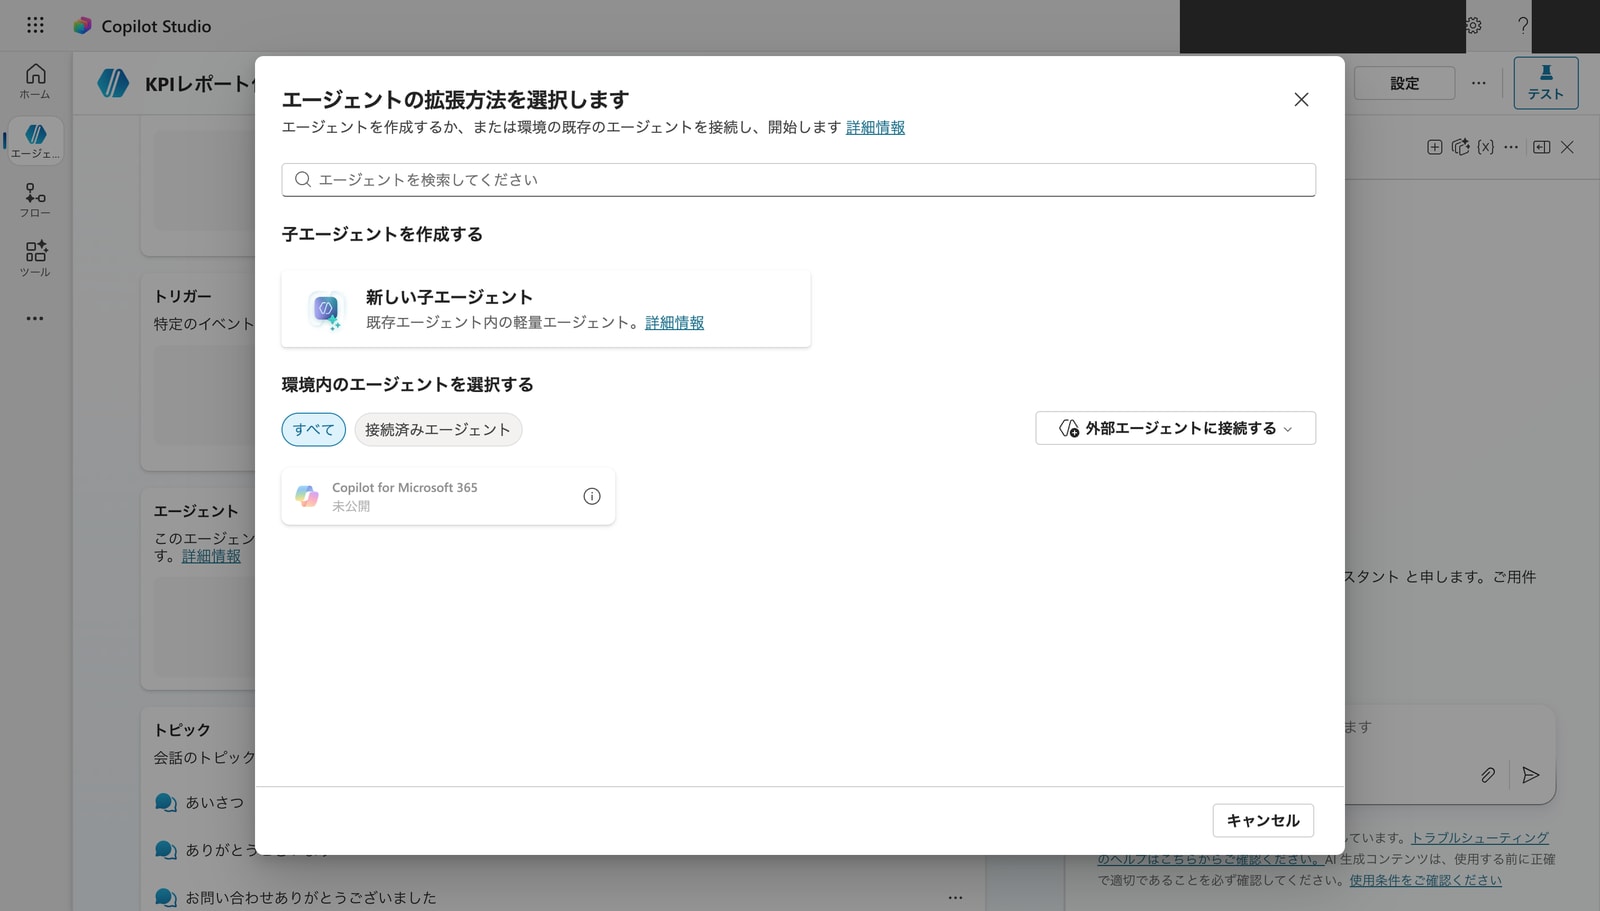This screenshot has width=1600, height=911.
Task: Open the ellipsis on お問い合わせ topic row
Action: [955, 897]
